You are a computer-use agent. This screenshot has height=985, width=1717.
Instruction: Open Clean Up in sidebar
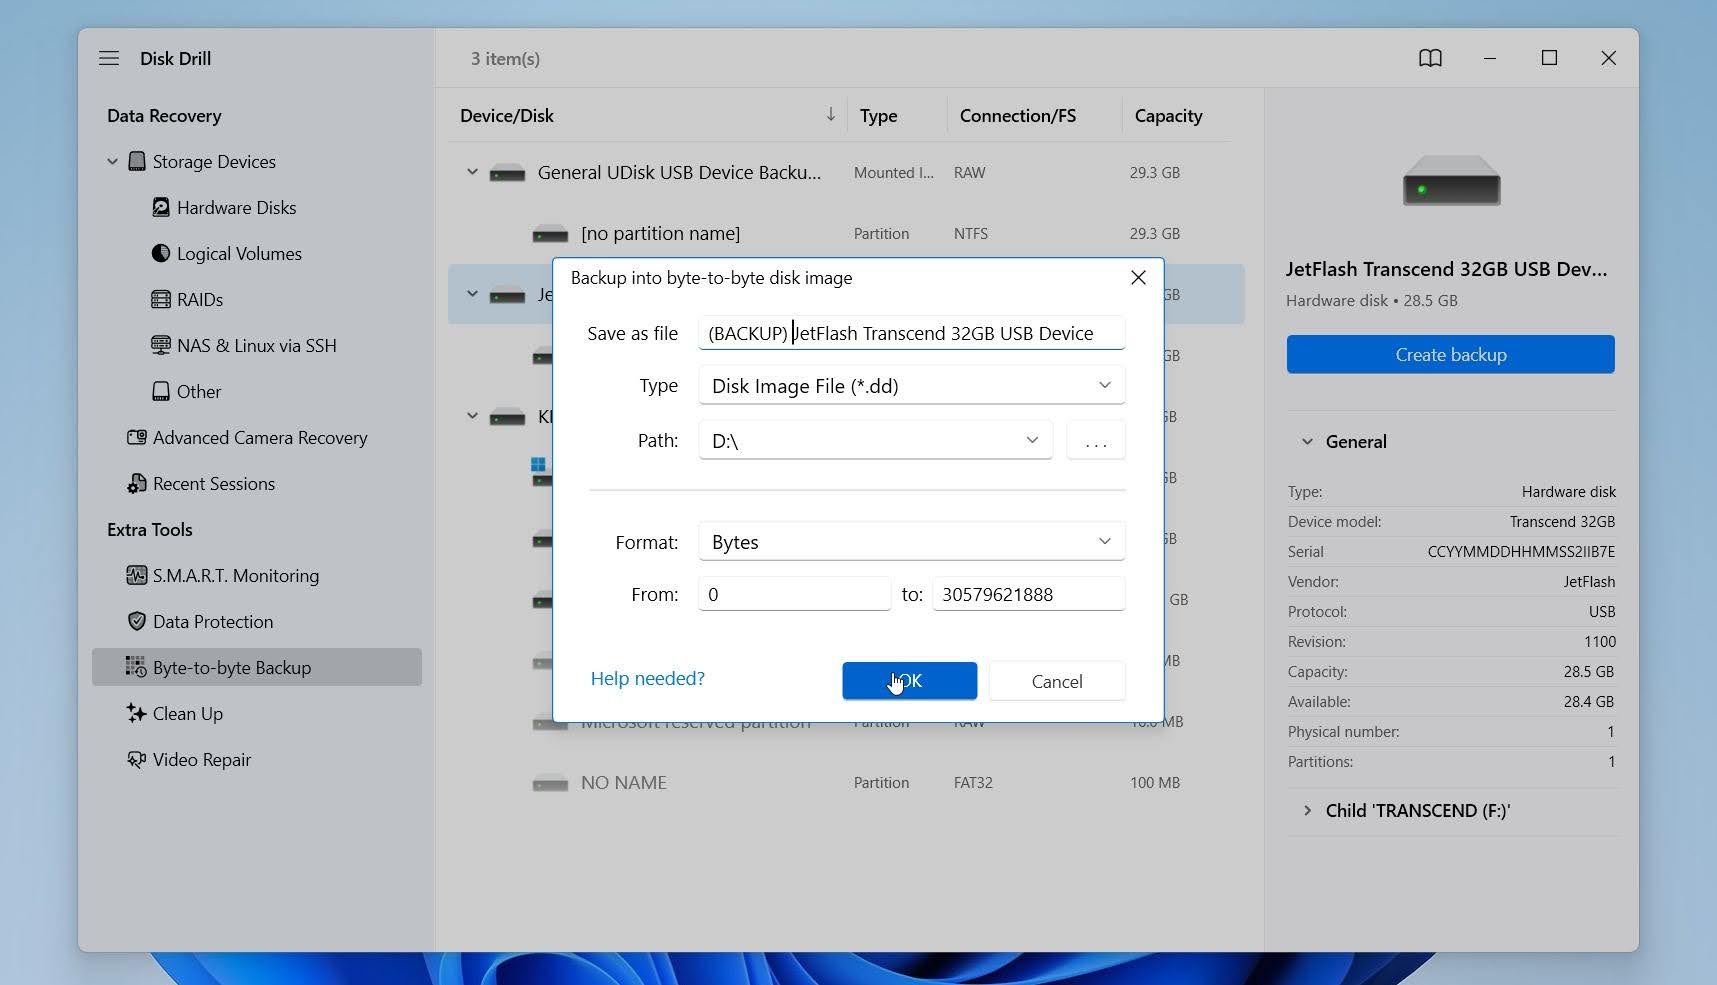188,714
